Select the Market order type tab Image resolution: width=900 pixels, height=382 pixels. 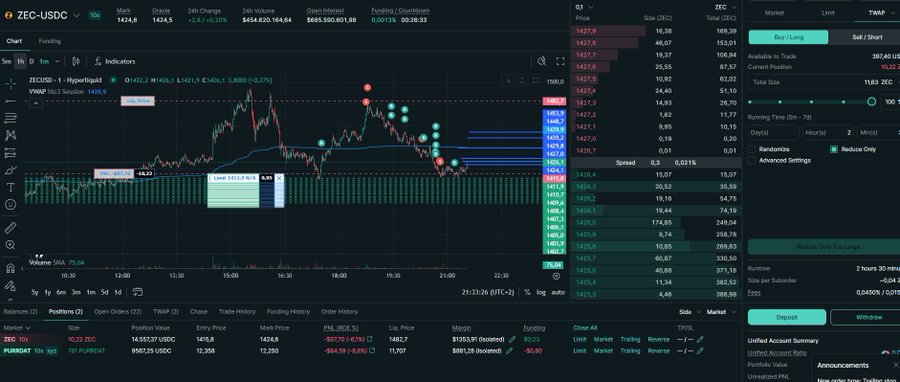point(774,12)
